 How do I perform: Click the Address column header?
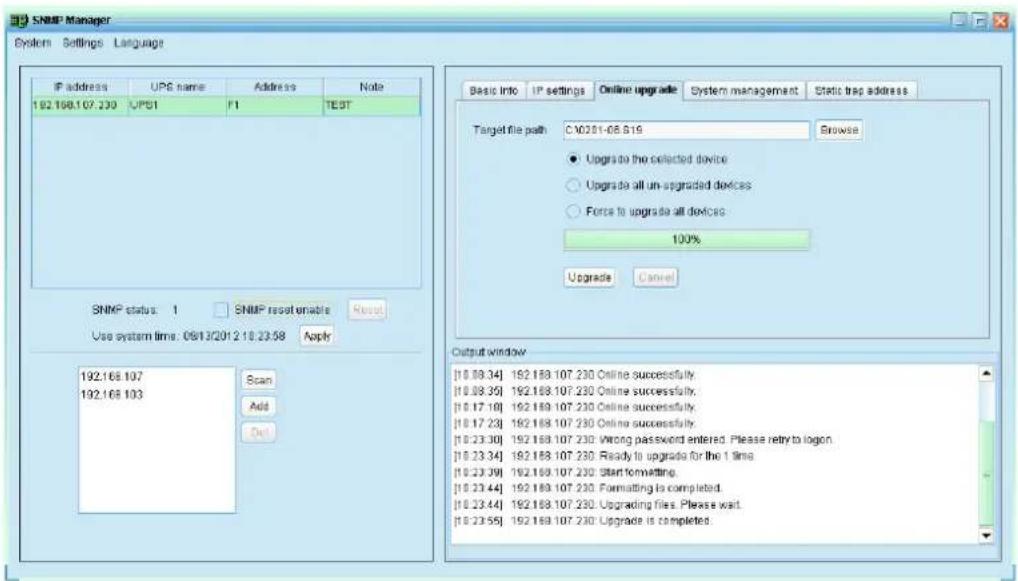[275, 87]
